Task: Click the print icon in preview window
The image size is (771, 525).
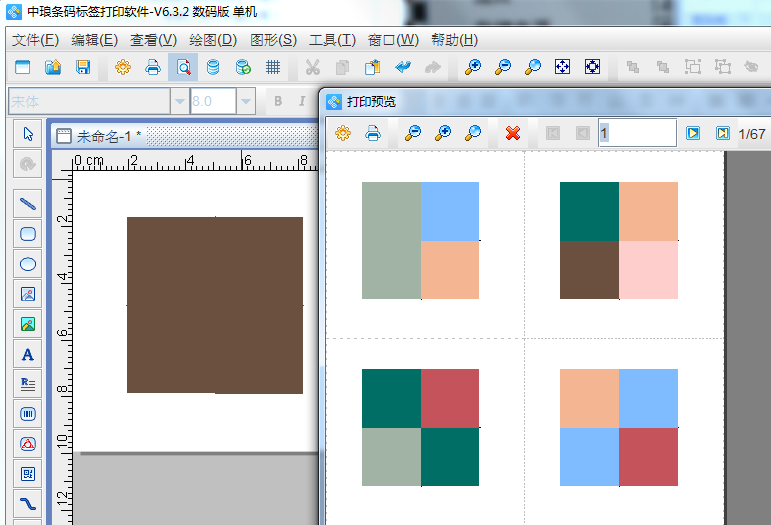Action: coord(372,133)
